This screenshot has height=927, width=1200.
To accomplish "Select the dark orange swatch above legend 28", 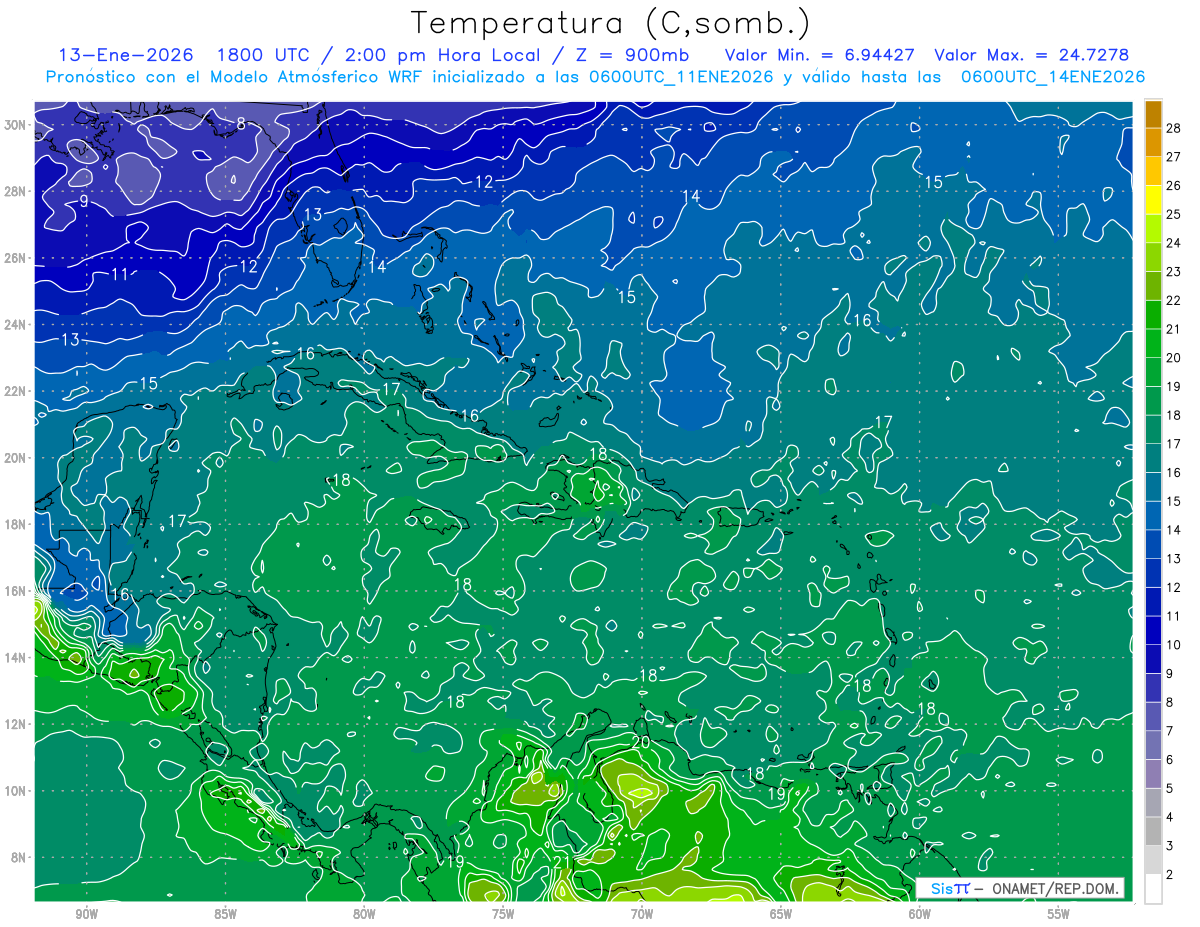I will 1154,114.
